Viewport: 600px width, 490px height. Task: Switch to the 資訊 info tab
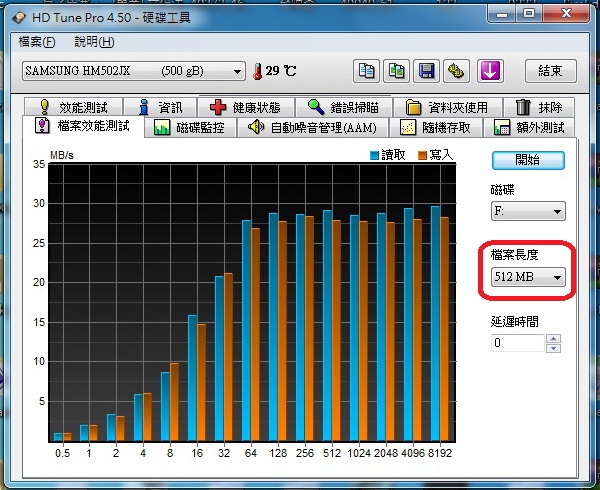(x=160, y=107)
